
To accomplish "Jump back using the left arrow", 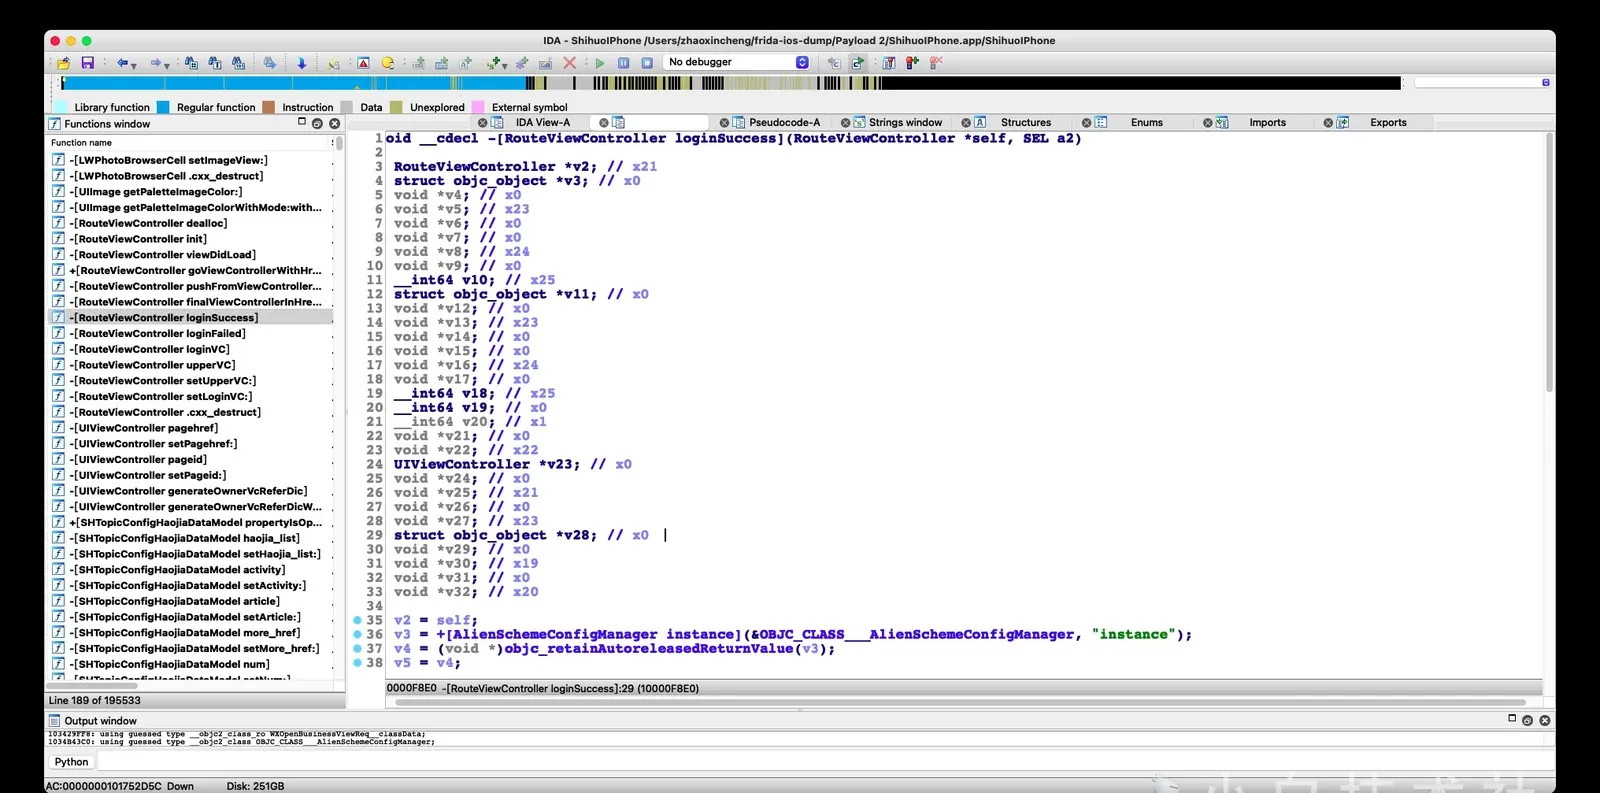I will [122, 62].
